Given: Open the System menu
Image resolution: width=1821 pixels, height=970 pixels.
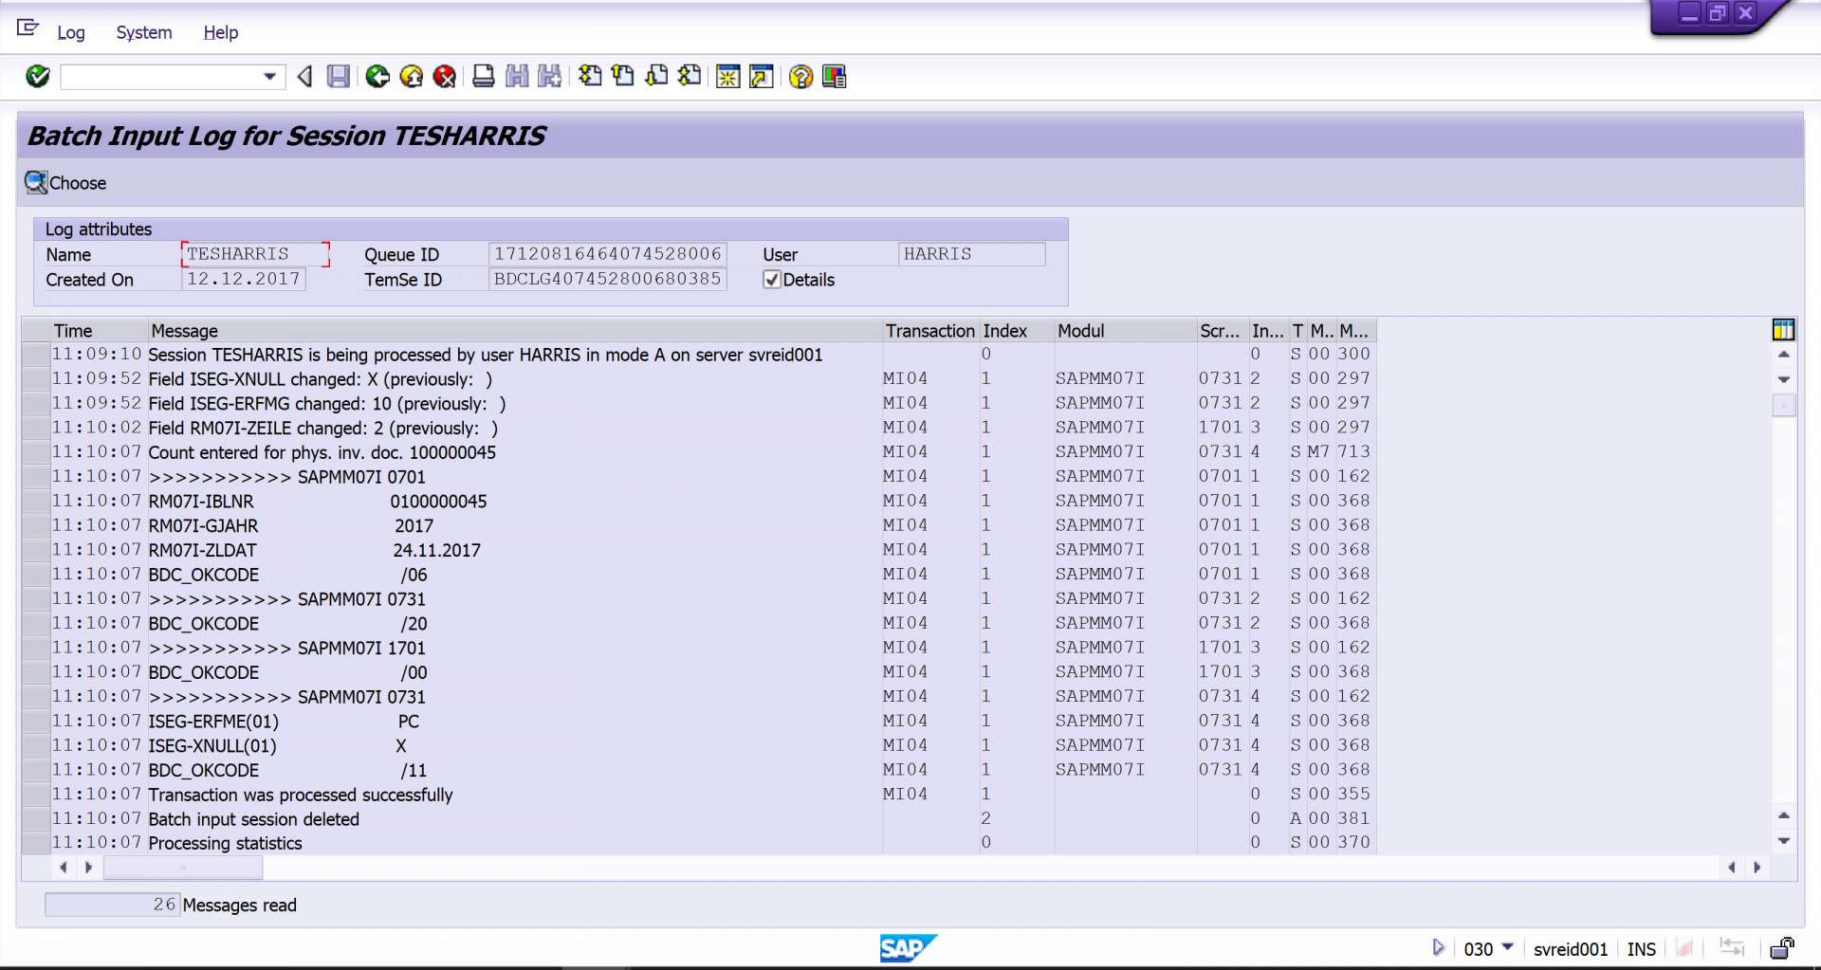Looking at the screenshot, I should click(143, 33).
